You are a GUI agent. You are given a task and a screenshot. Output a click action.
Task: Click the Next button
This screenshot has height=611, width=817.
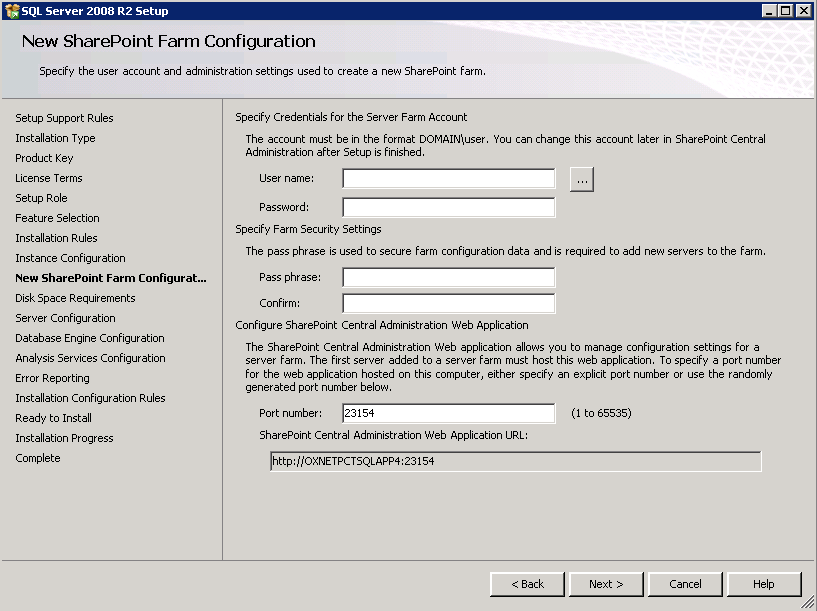606,584
